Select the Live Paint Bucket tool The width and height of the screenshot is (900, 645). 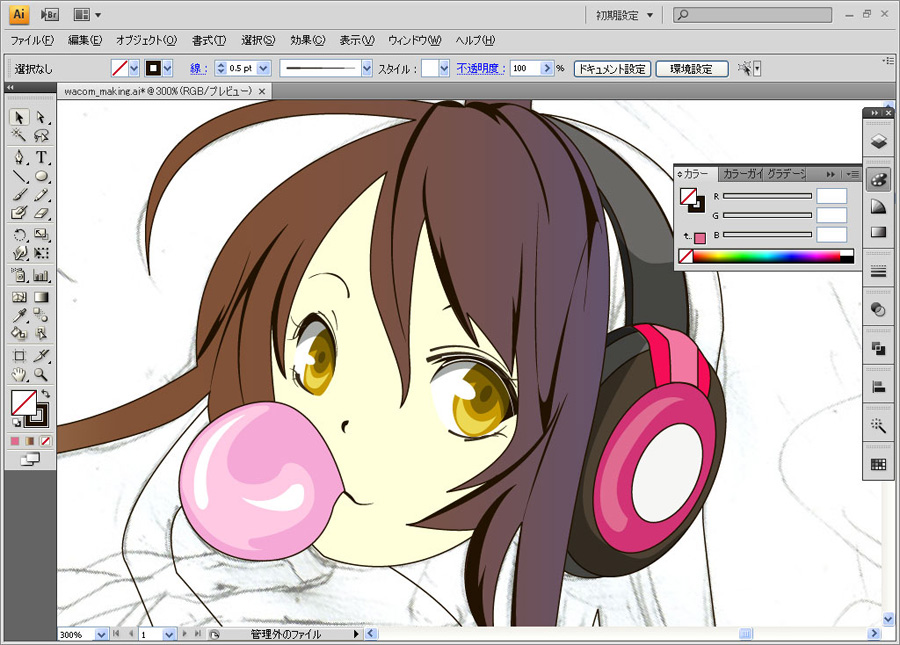coord(19,333)
